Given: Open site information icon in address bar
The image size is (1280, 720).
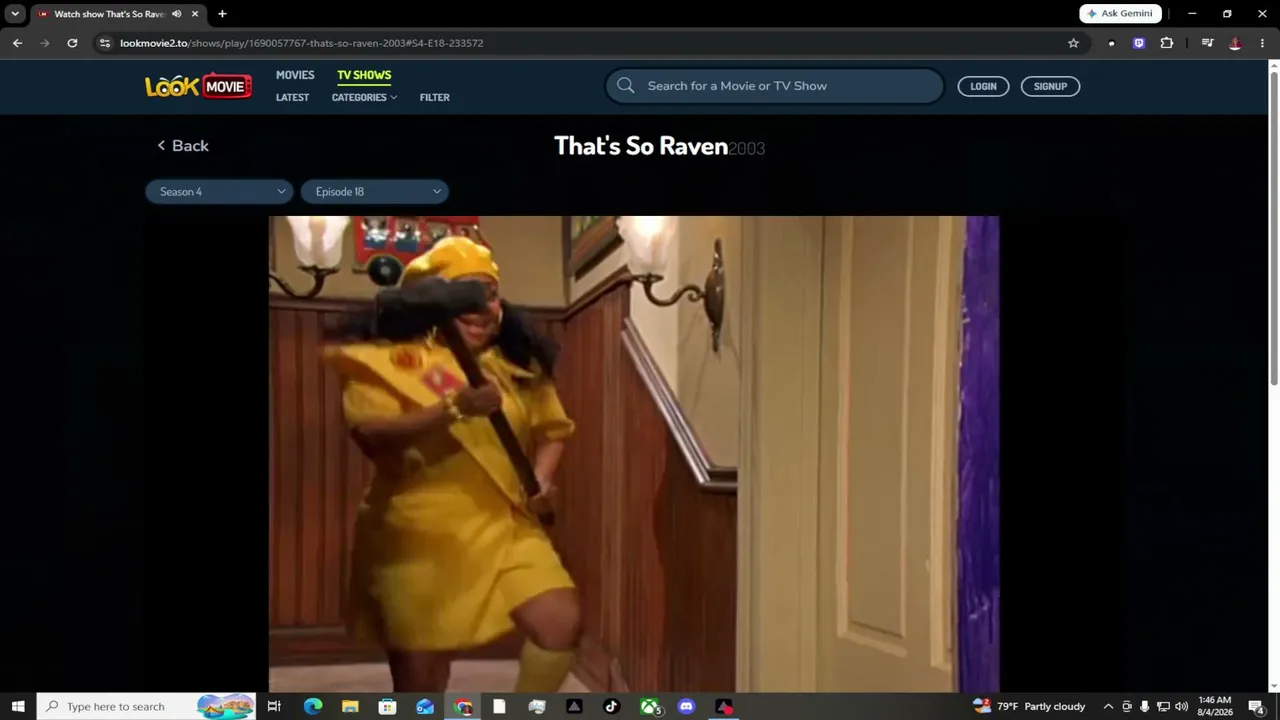Looking at the screenshot, I should pyautogui.click(x=105, y=43).
